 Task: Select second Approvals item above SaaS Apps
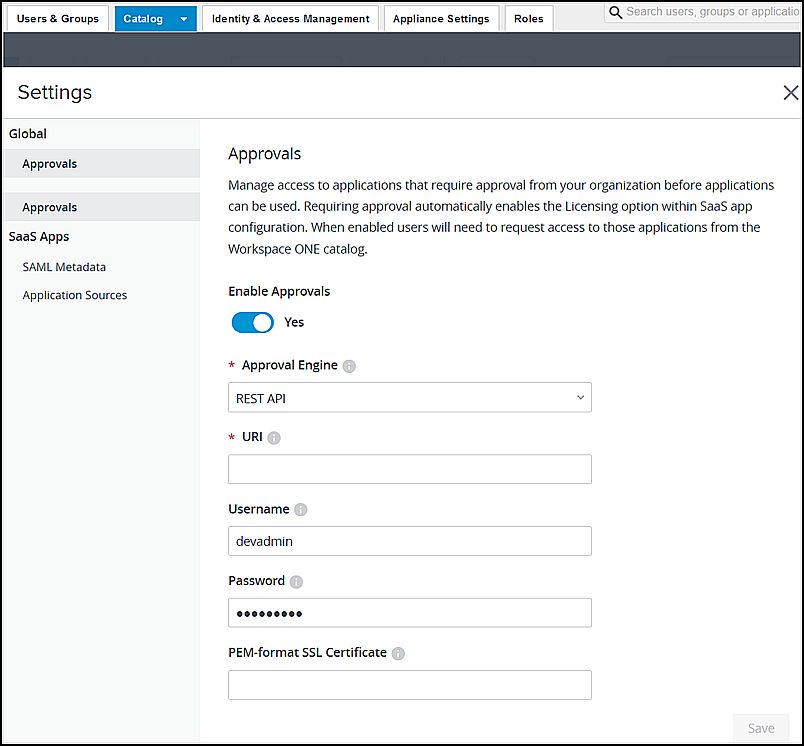pos(102,207)
